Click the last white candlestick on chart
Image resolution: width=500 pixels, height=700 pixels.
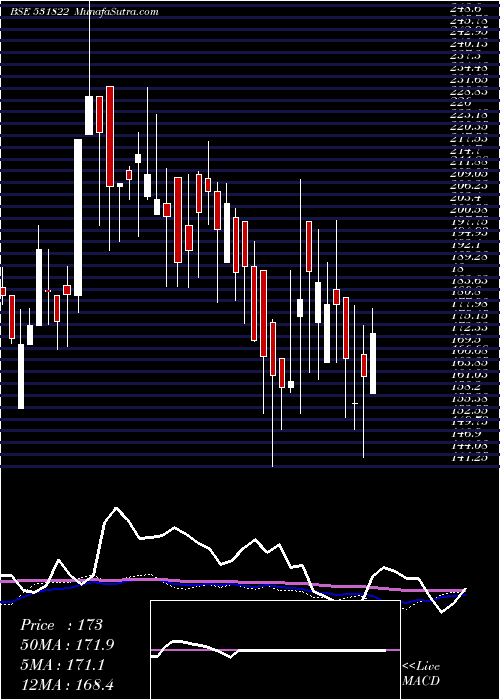pos(373,363)
